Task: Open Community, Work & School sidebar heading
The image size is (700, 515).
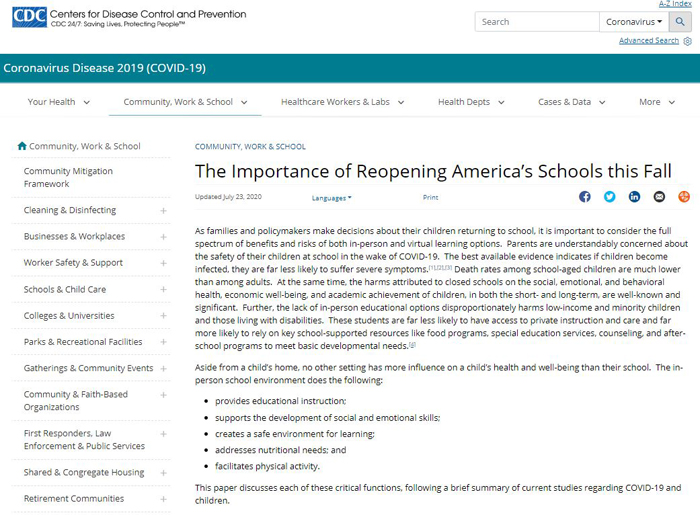Action: point(85,146)
